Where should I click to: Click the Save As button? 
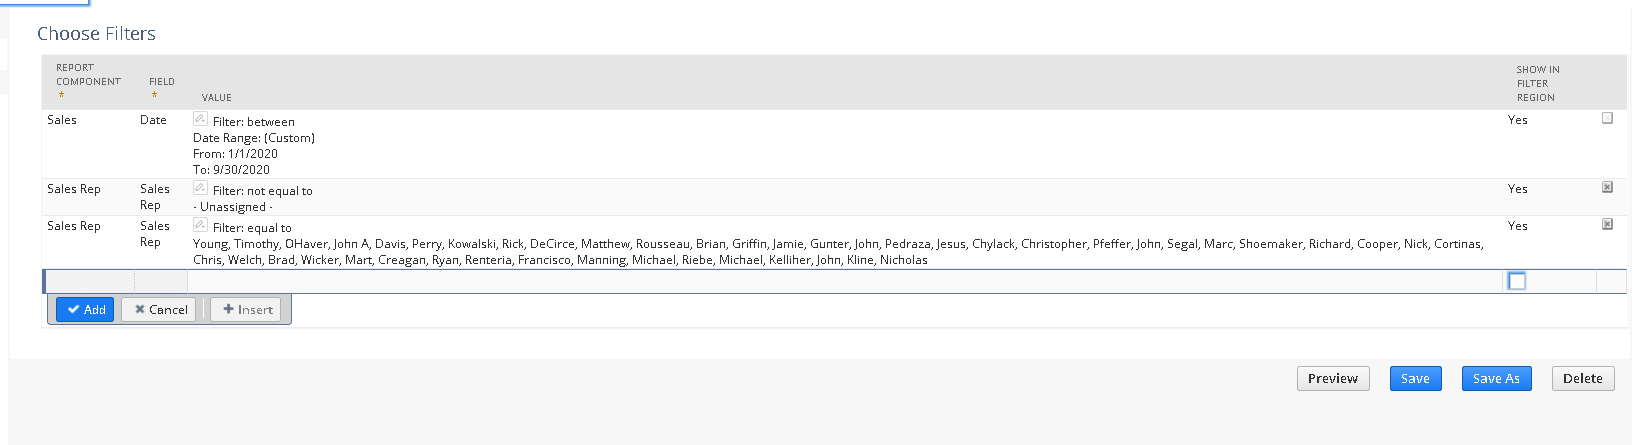pyautogui.click(x=1496, y=379)
